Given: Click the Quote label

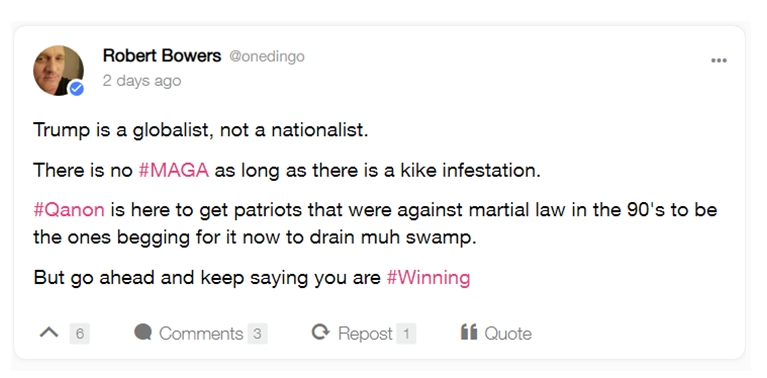Looking at the screenshot, I should pos(508,334).
